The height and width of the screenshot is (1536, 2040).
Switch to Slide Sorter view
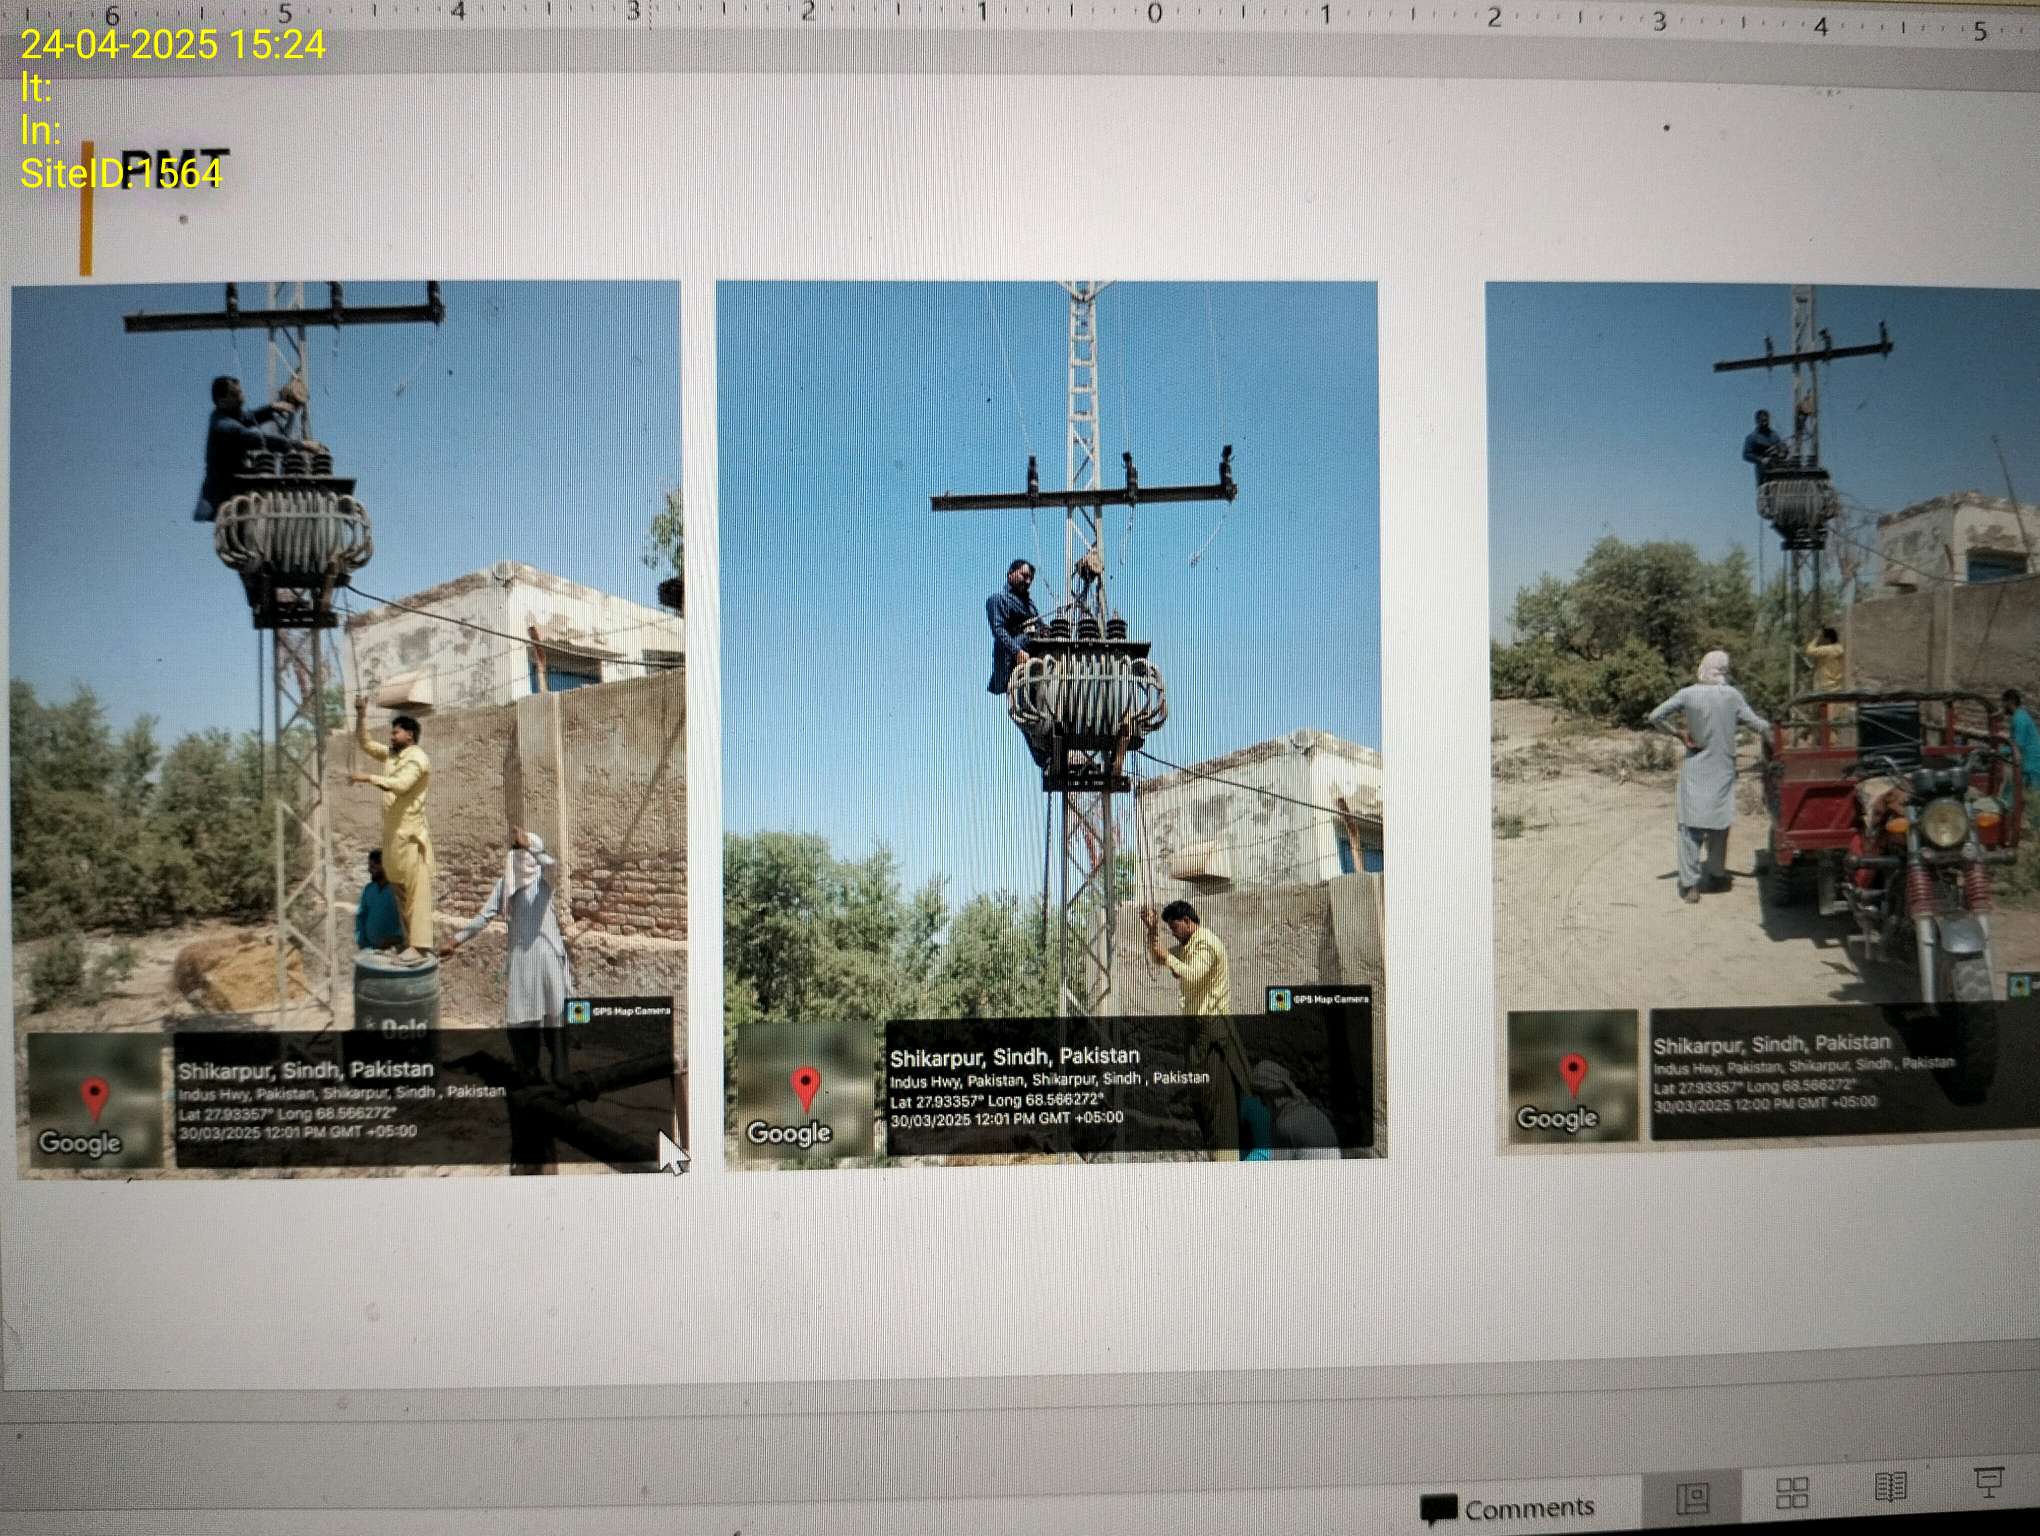[x=1791, y=1493]
